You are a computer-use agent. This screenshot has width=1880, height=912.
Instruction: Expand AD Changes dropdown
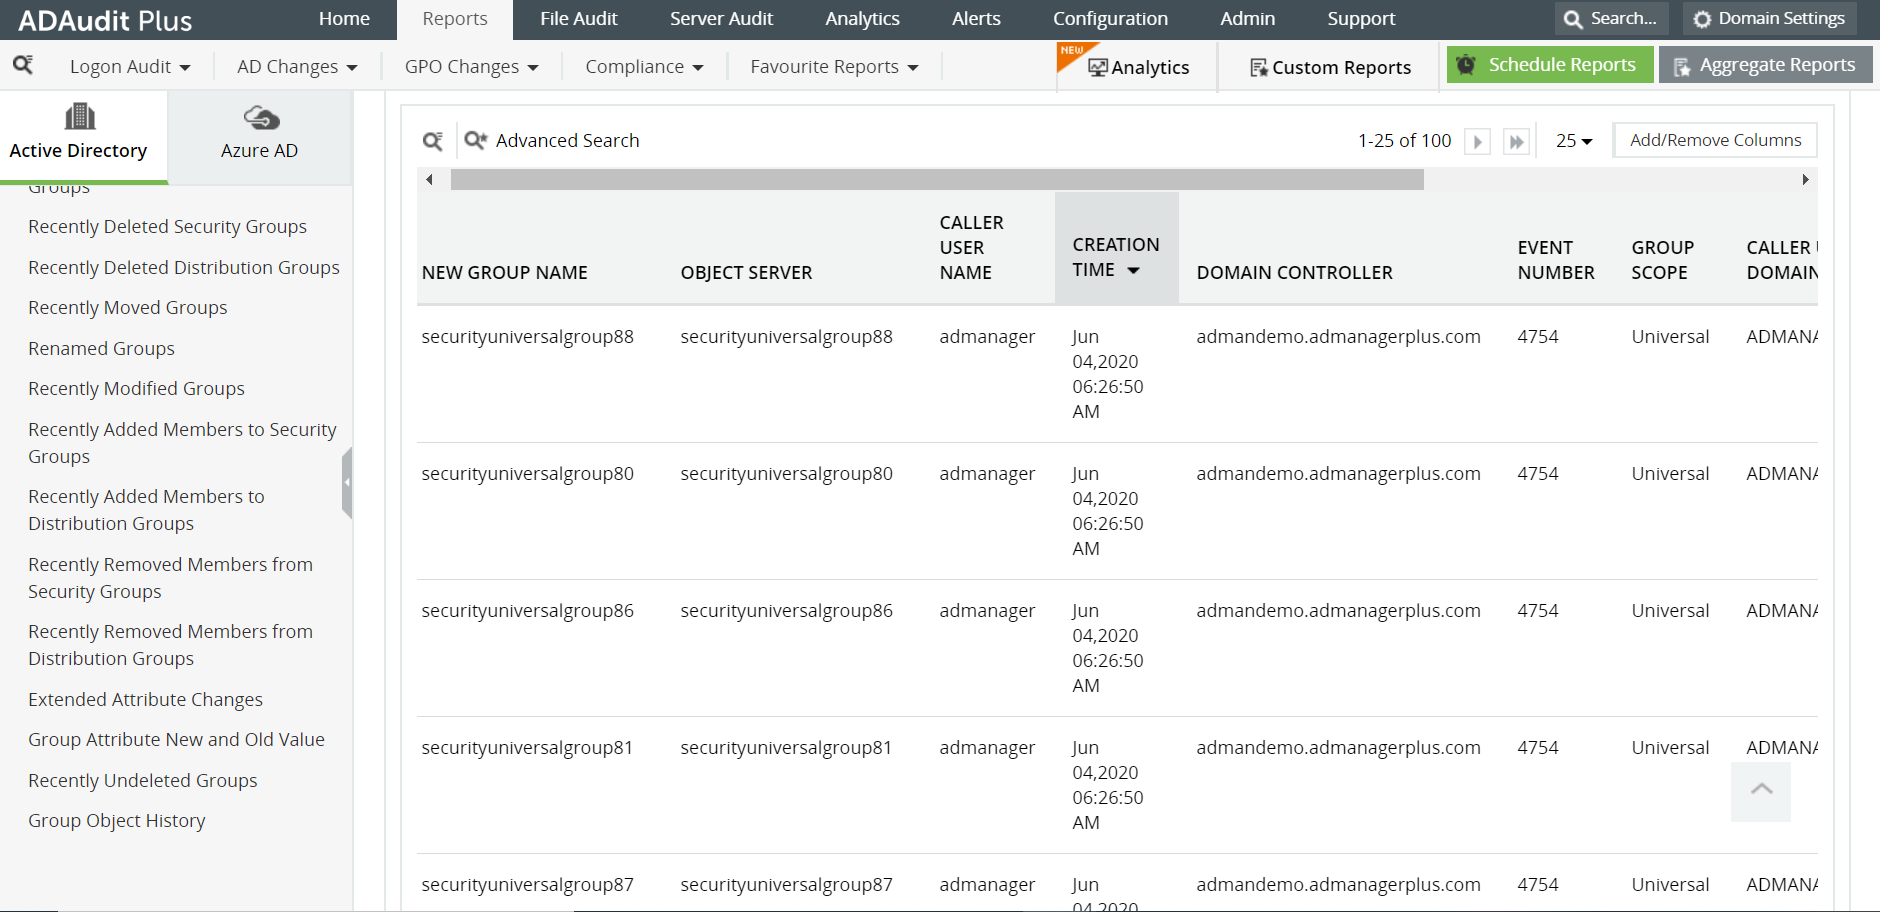(297, 67)
